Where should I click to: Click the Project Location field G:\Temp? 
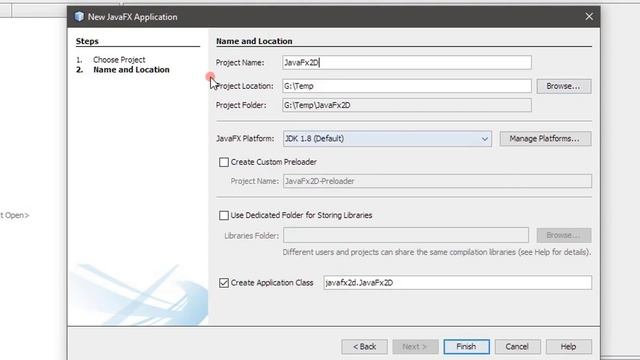pyautogui.click(x=407, y=86)
